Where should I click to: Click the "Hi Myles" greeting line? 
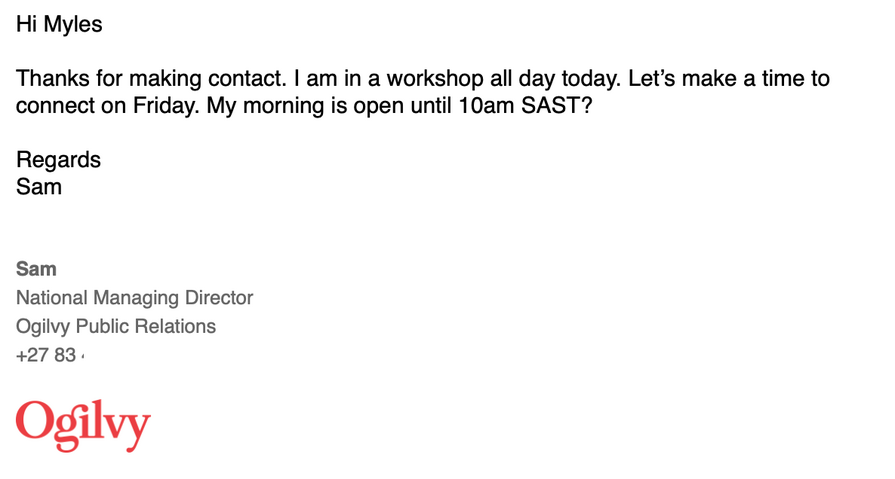click(x=59, y=25)
